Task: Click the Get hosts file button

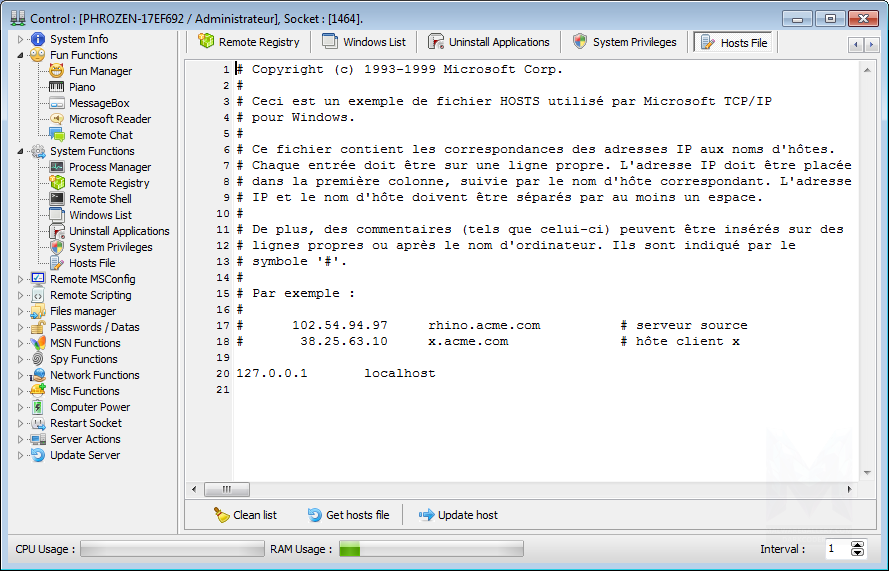Action: [x=348, y=515]
